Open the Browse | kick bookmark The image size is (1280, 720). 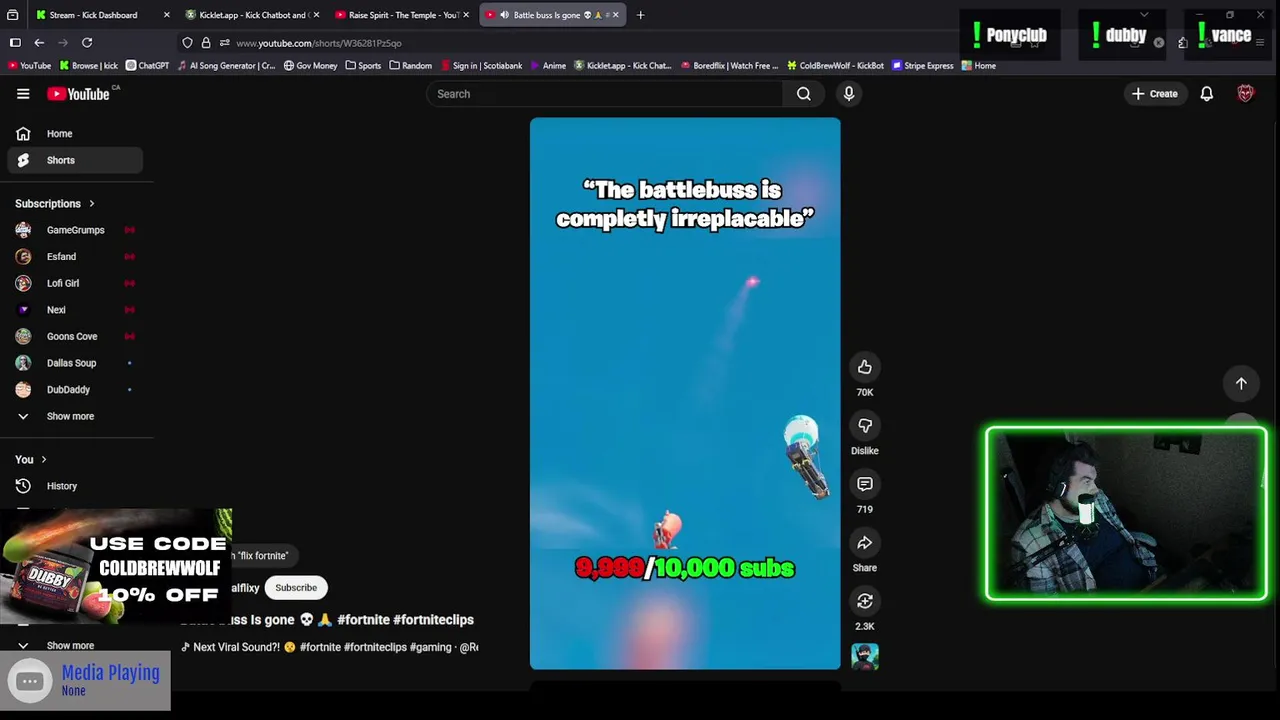(89, 66)
